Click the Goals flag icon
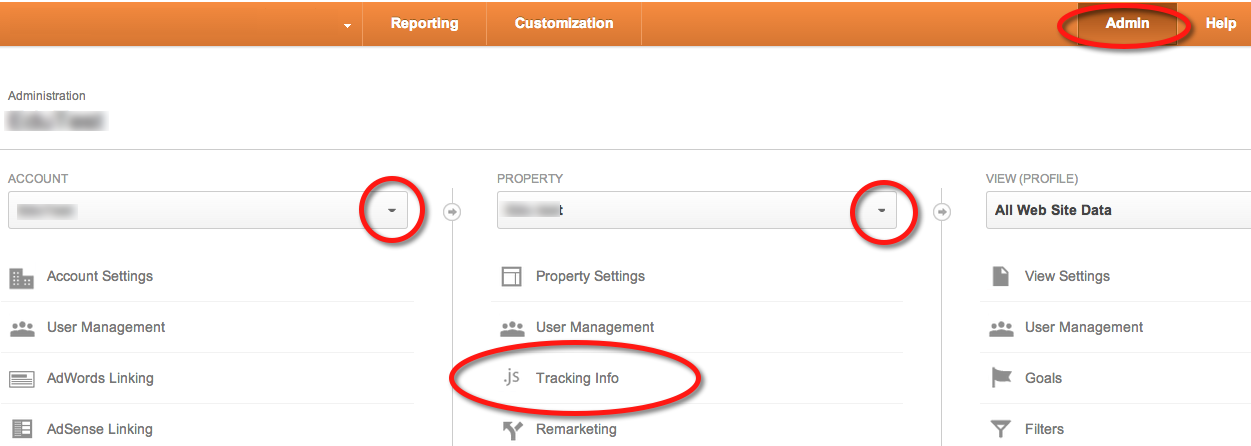The height and width of the screenshot is (446, 1251). tap(1000, 378)
